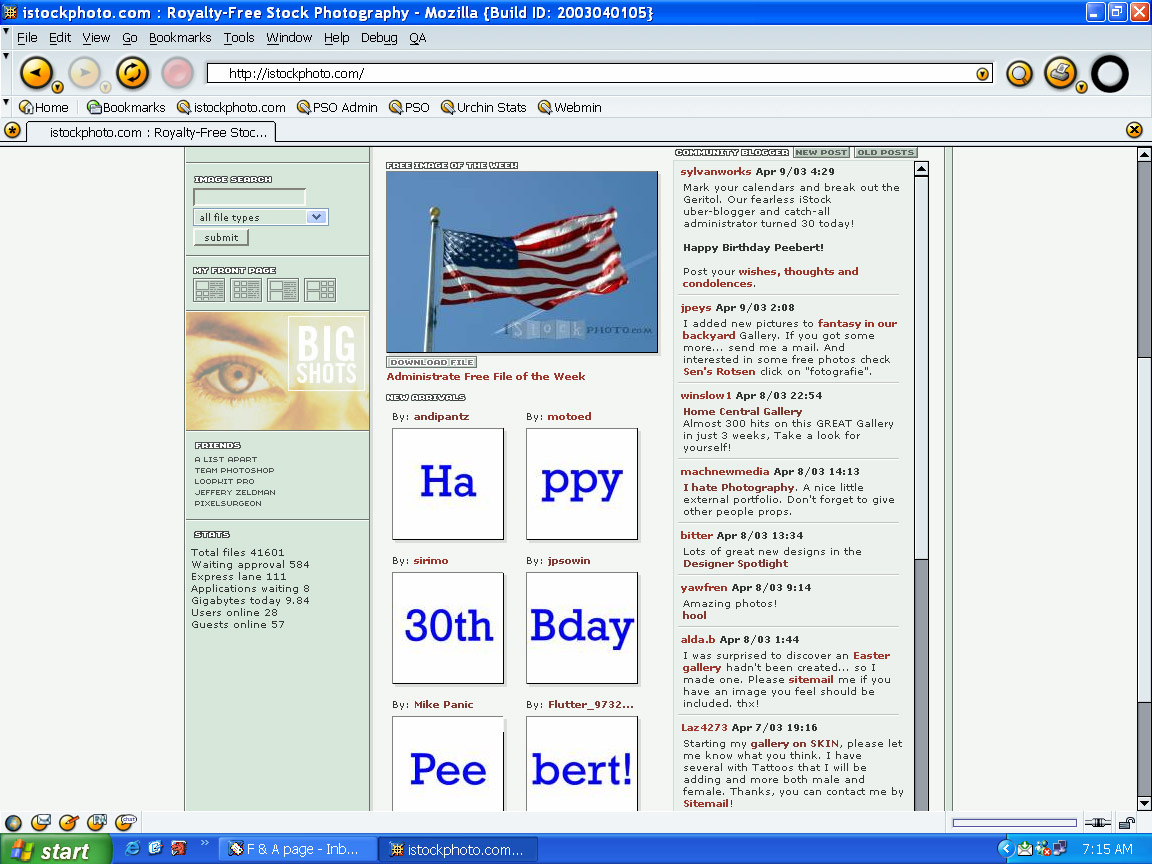Choose the second My Front Page layout icon
This screenshot has height=864, width=1152.
245,290
